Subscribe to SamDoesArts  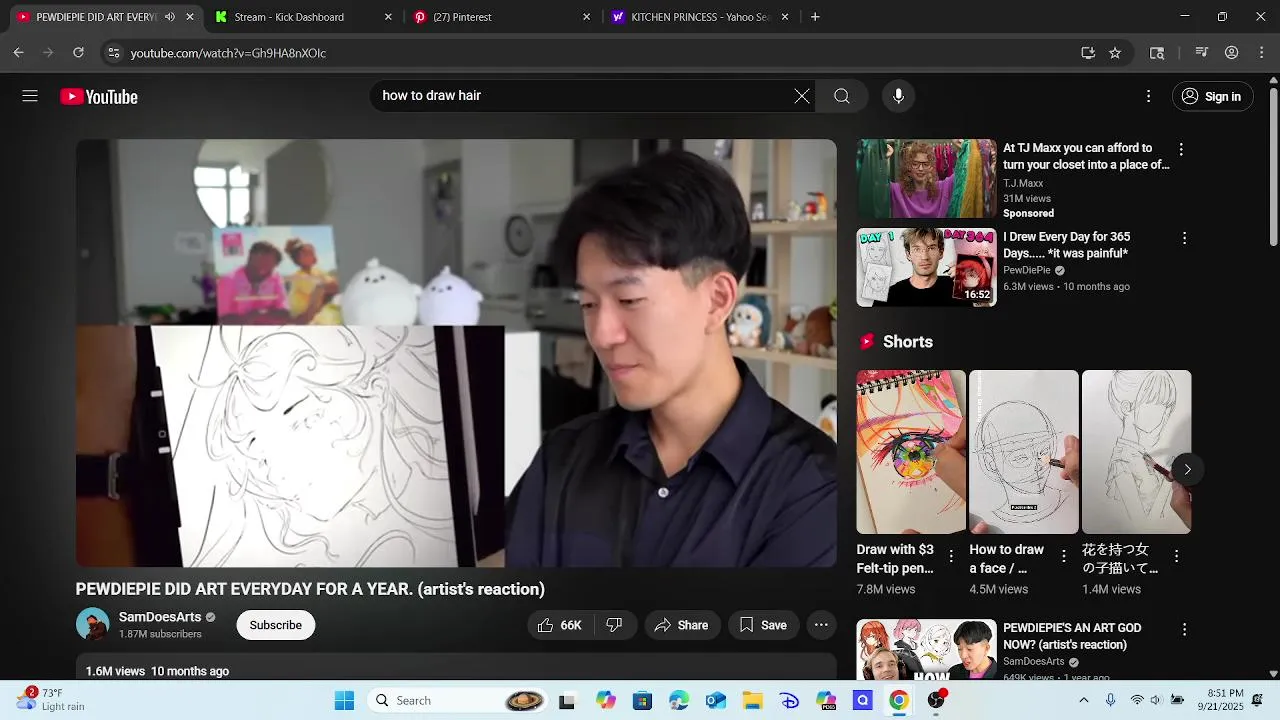(x=275, y=625)
